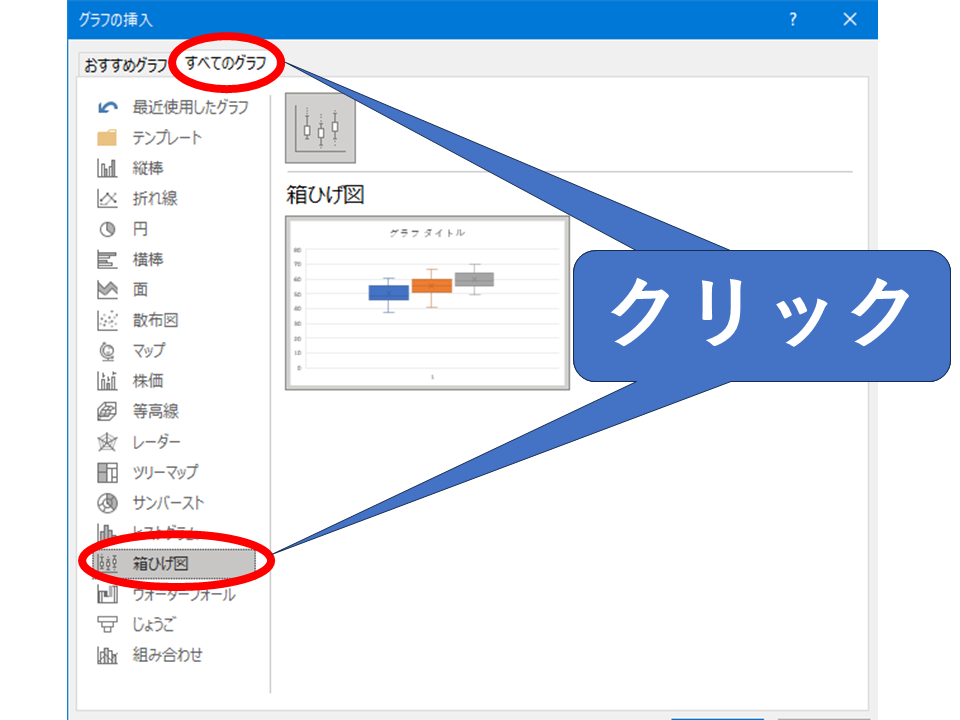Select the 組み合わせ combo chart category
The width and height of the screenshot is (960, 720).
point(167,656)
